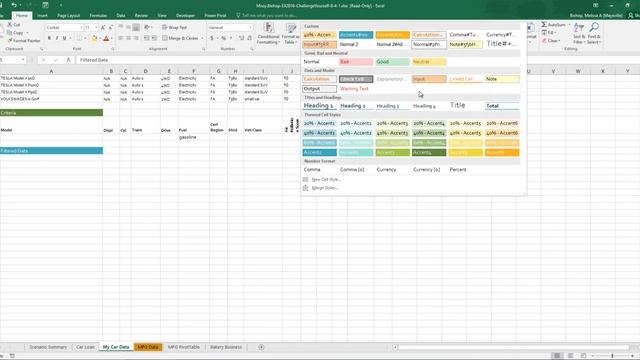Open the Sort & Filter menu
Viewport: 640px width, 360px height.
(x=579, y=33)
